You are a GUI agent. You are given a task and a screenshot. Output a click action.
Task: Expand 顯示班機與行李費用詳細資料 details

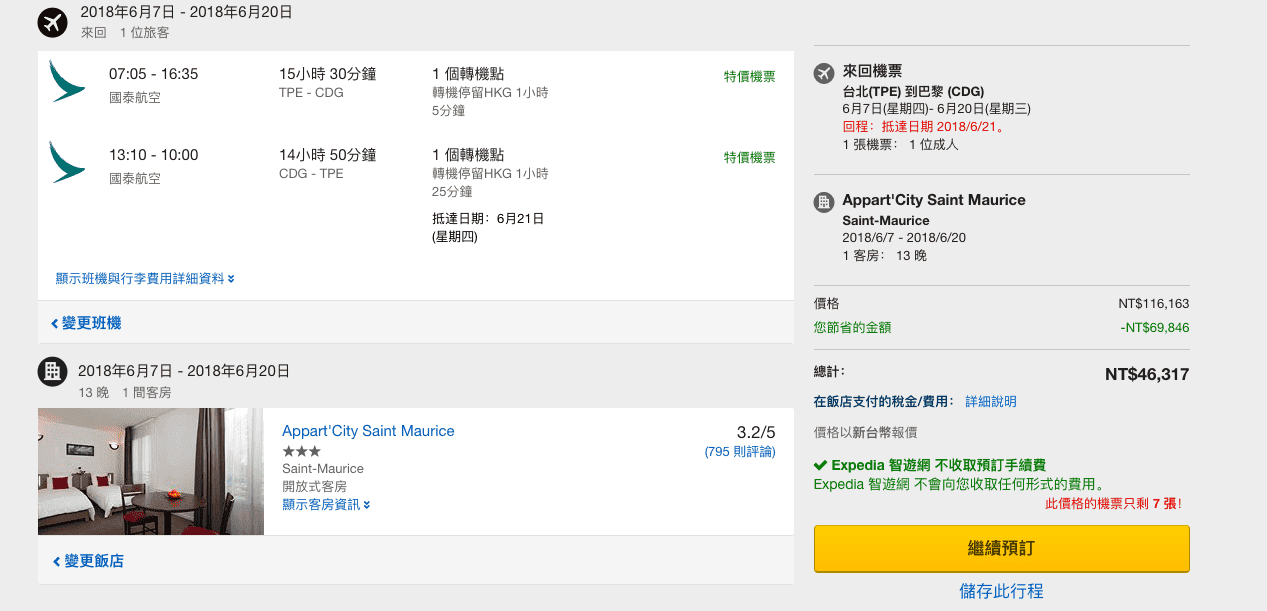pyautogui.click(x=141, y=279)
